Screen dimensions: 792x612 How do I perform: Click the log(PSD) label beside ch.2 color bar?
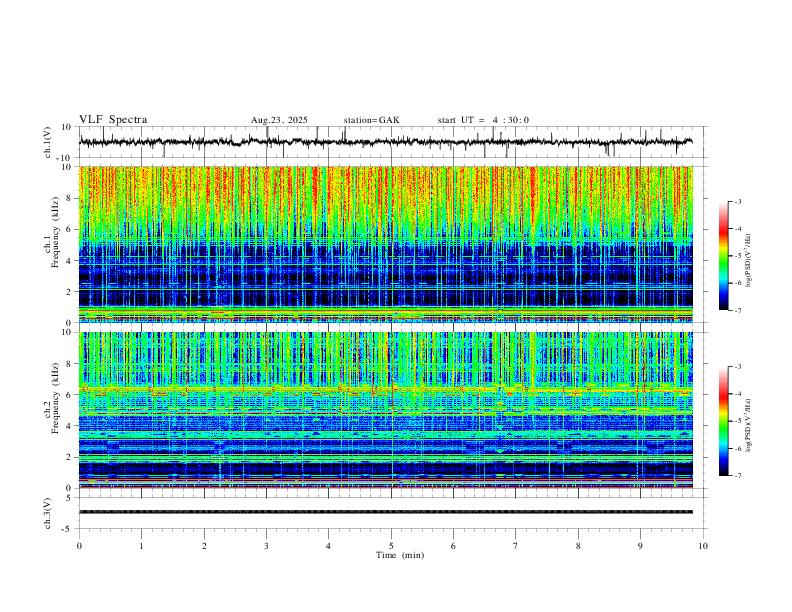(x=749, y=426)
